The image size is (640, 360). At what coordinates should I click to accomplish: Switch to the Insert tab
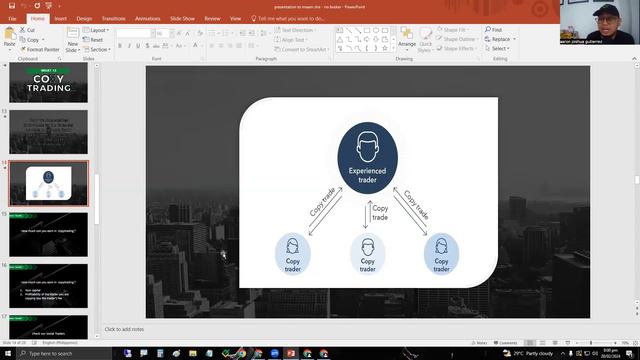(x=60, y=18)
